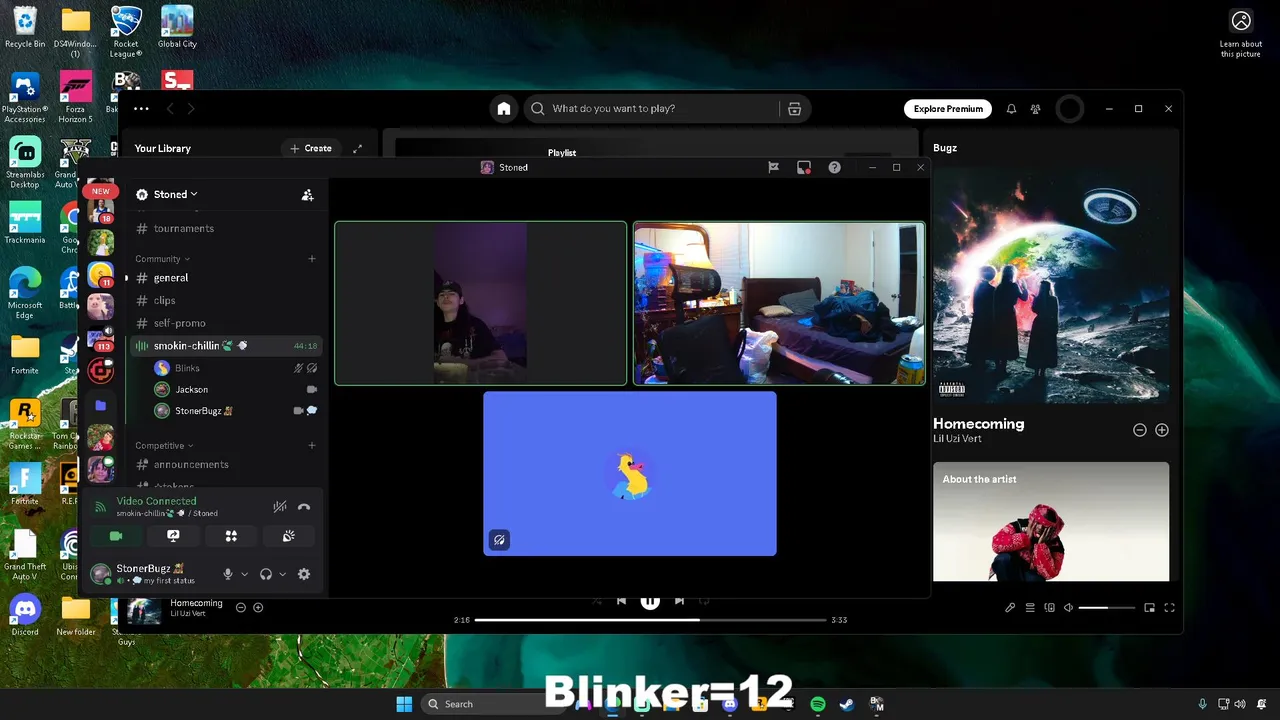The image size is (1280, 720).
Task: Open Discord folder in server list
Action: click(x=100, y=406)
